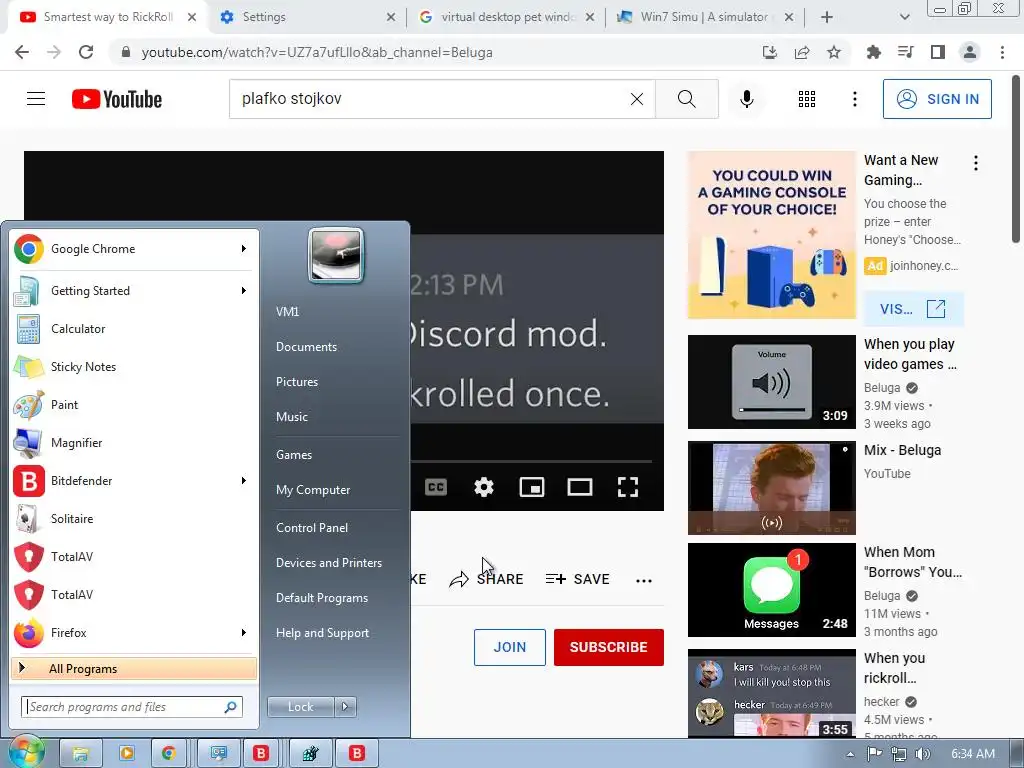Viewport: 1024px width, 768px height.
Task: Bookmark this page with the star icon
Action: (x=834, y=52)
